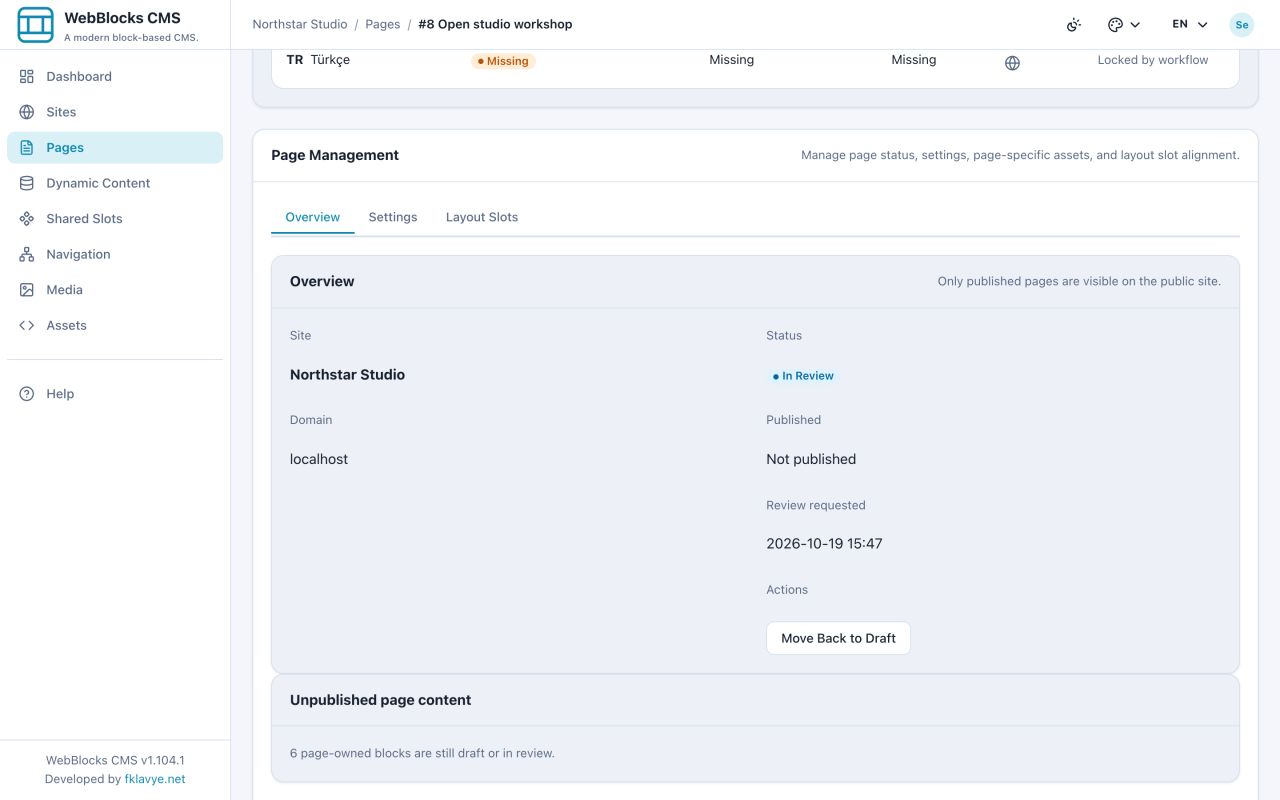Click the WebBlocks CMS logo icon
1280x800 pixels.
click(36, 25)
